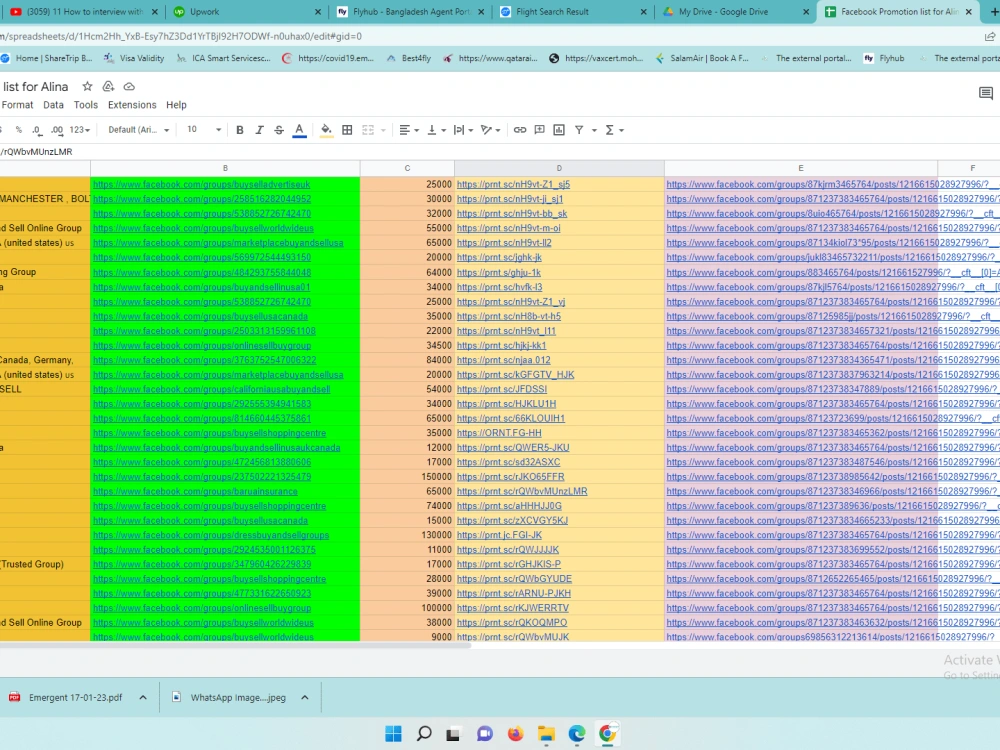This screenshot has height=750, width=1000.
Task: Toggle strikethrough formatting
Action: (x=279, y=129)
